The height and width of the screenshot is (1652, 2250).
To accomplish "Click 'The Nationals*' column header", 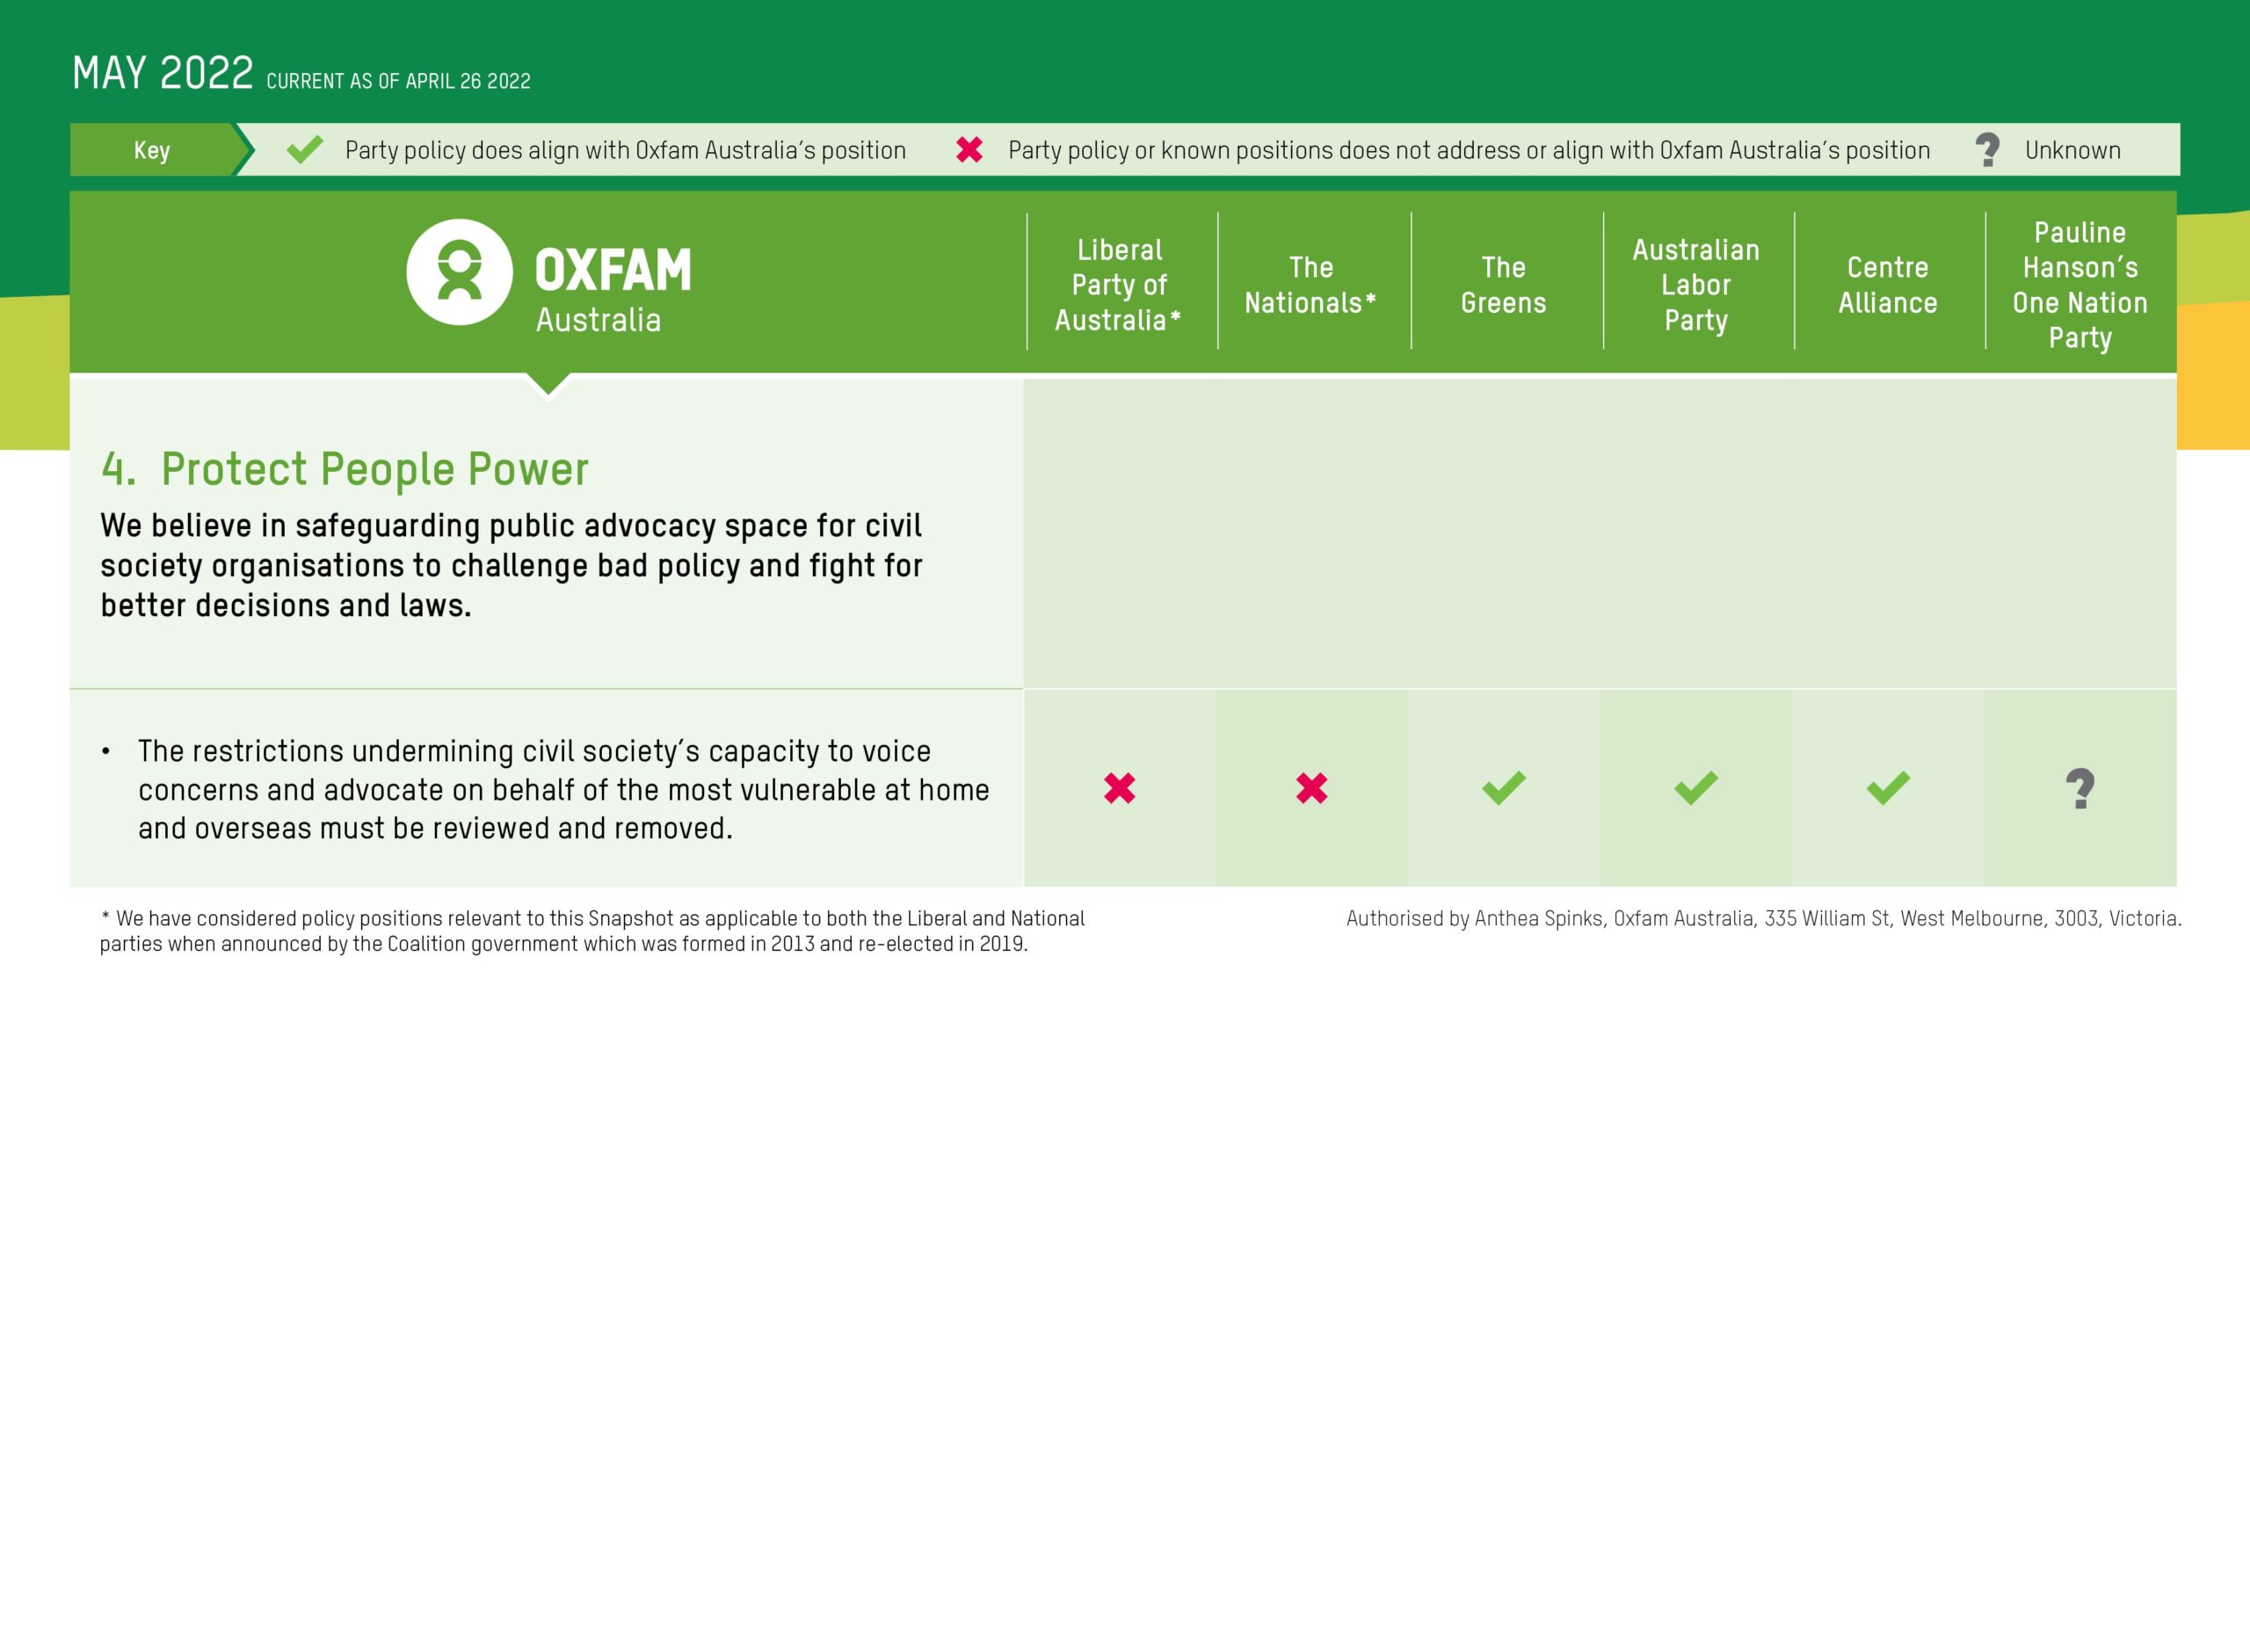I will point(1311,285).
